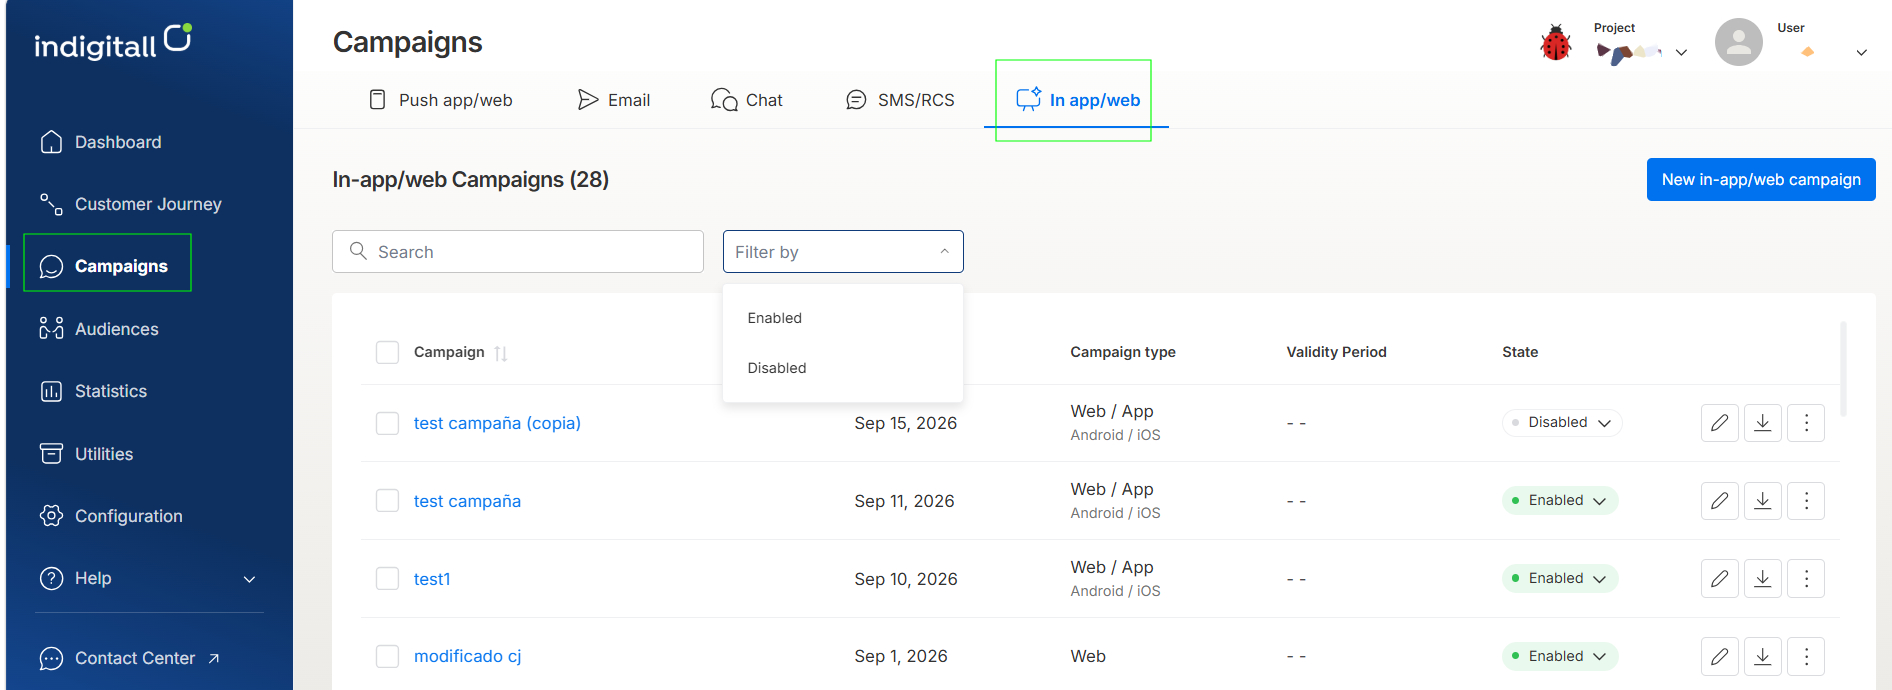Download the test campaña (copia) campaign
1892x690 pixels.
pyautogui.click(x=1763, y=423)
